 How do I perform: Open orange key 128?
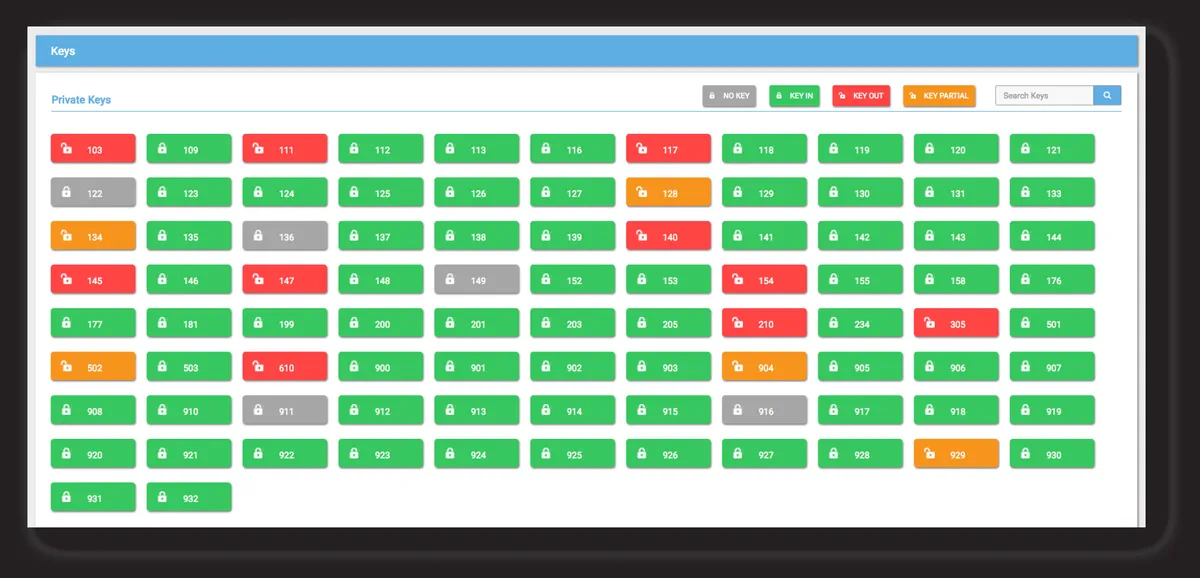coord(669,192)
